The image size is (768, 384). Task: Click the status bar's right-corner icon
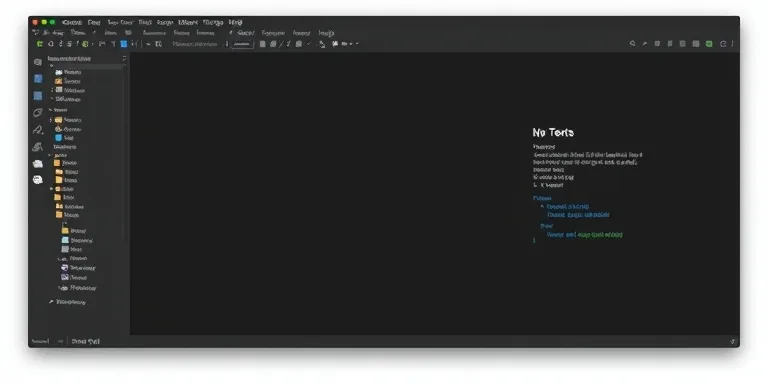pyautogui.click(x=732, y=341)
